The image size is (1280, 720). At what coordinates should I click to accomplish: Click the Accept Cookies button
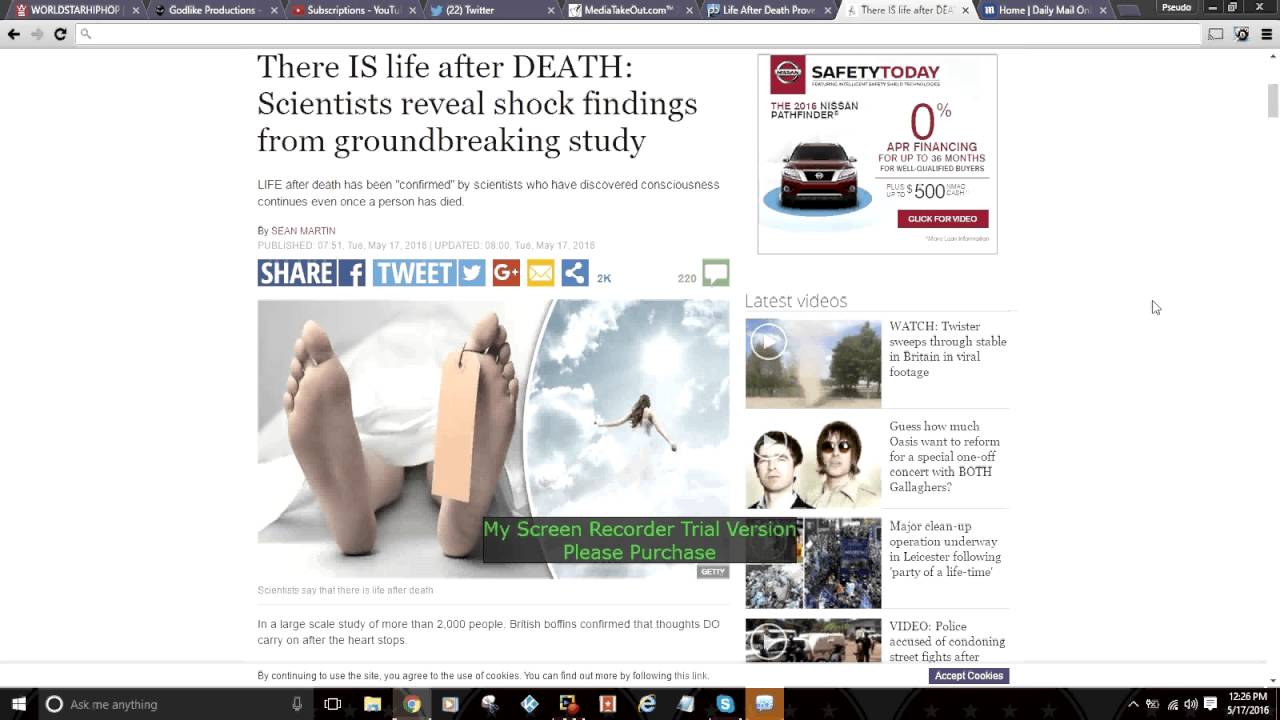point(969,676)
